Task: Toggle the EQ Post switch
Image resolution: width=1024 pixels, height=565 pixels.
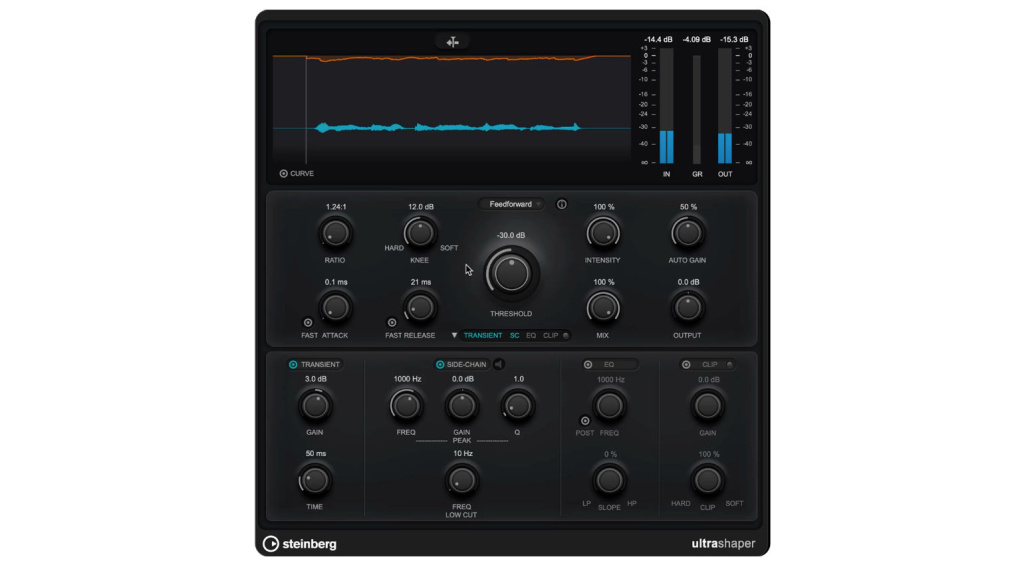Action: pyautogui.click(x=585, y=421)
